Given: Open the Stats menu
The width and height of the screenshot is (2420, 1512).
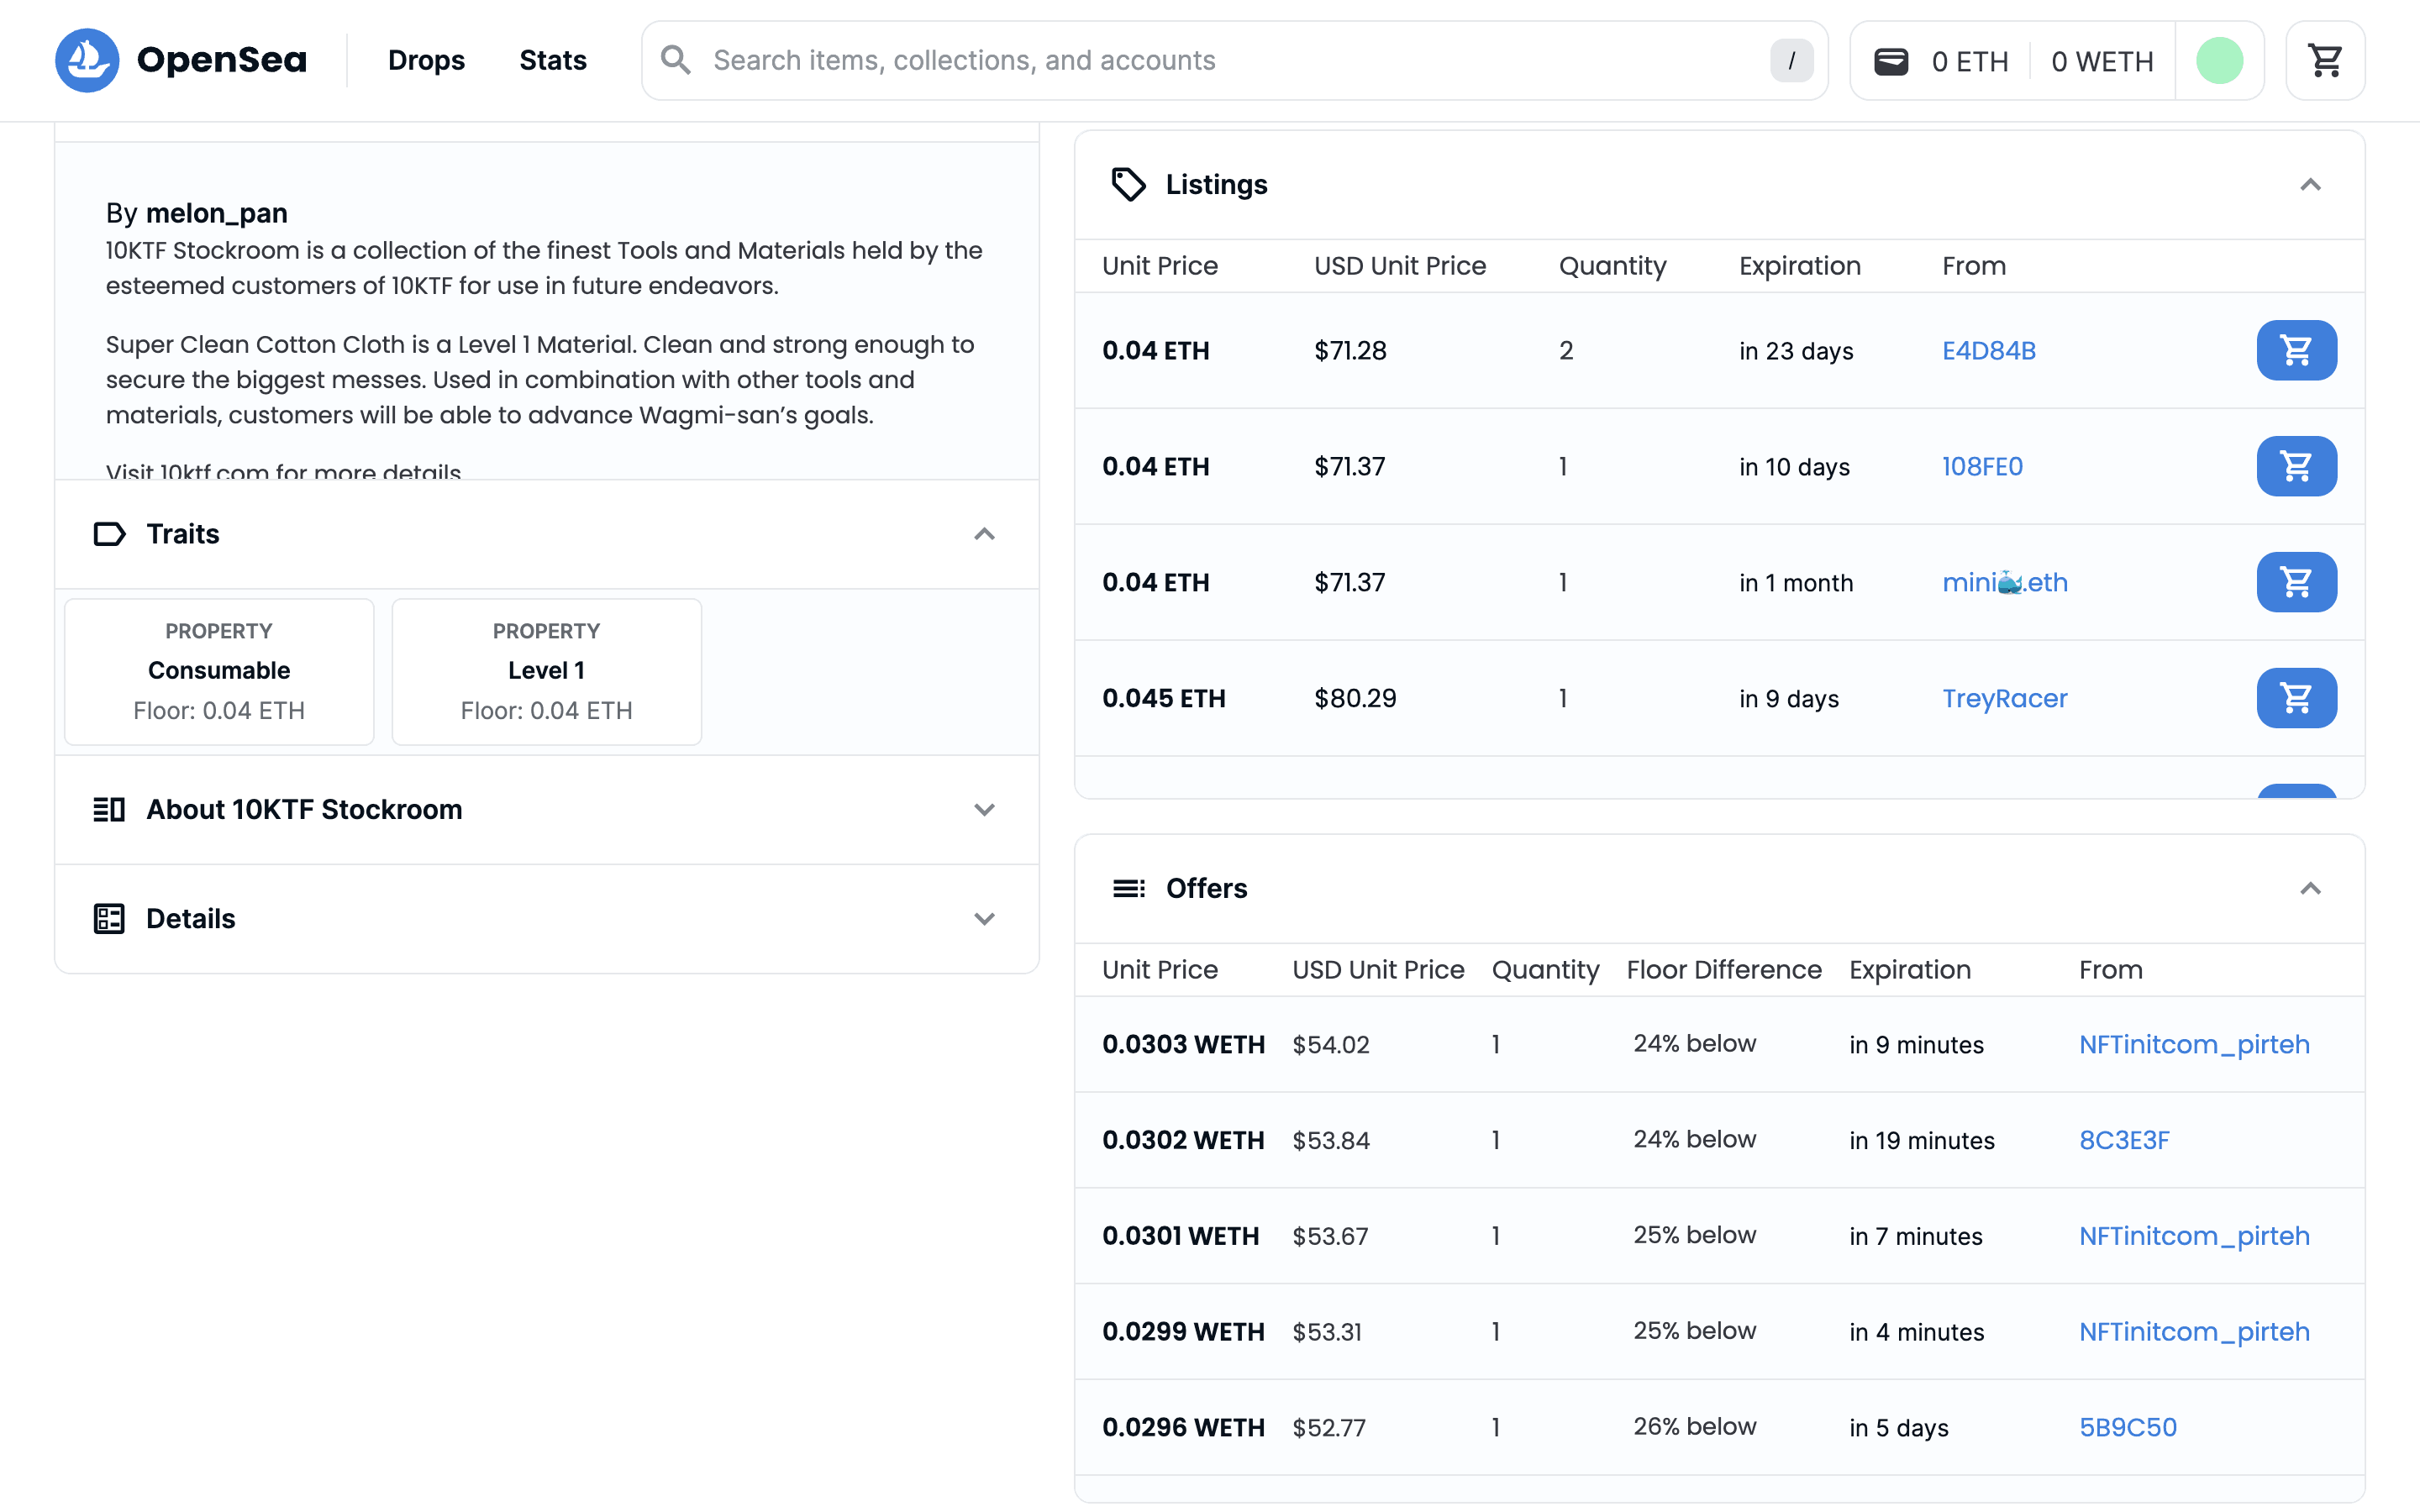Looking at the screenshot, I should pos(552,60).
